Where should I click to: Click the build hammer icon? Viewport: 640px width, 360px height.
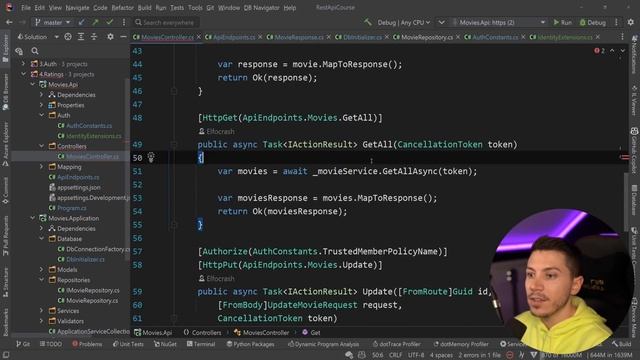368,22
